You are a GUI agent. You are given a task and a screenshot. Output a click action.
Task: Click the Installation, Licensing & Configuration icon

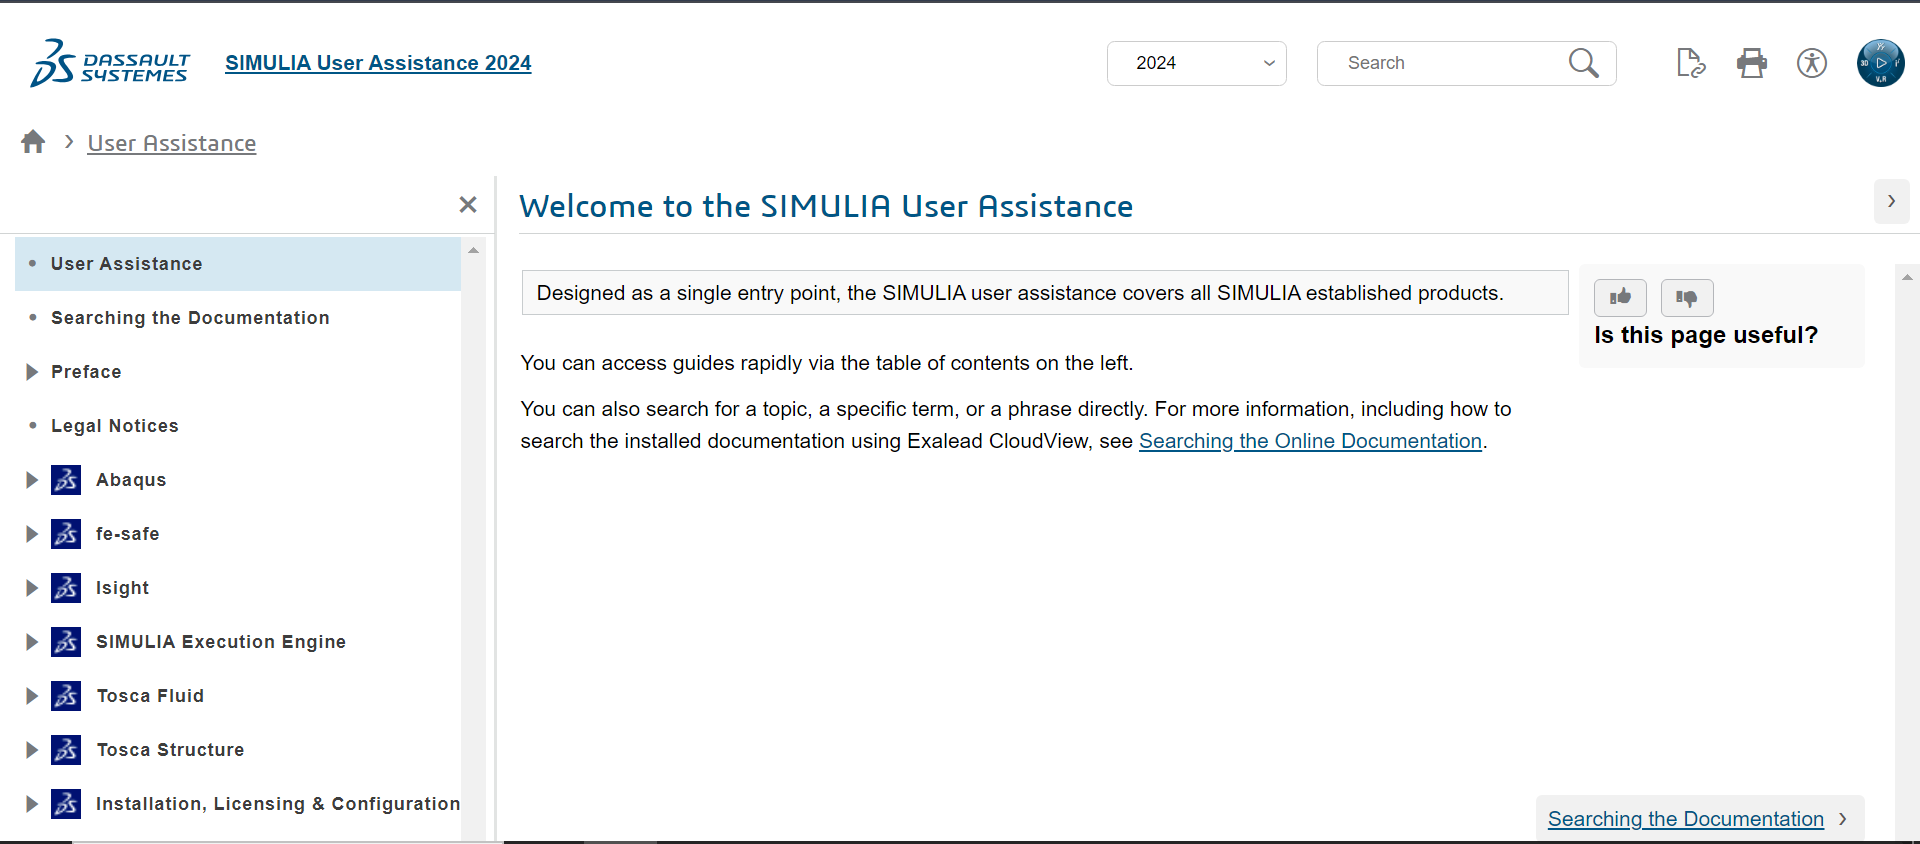pyautogui.click(x=67, y=804)
